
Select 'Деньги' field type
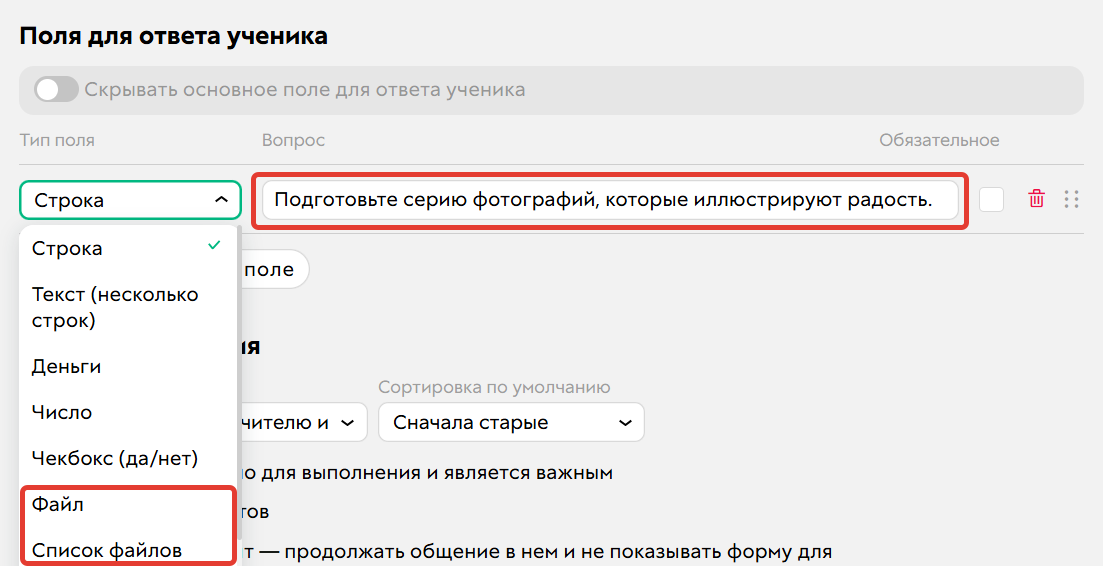tap(127, 366)
